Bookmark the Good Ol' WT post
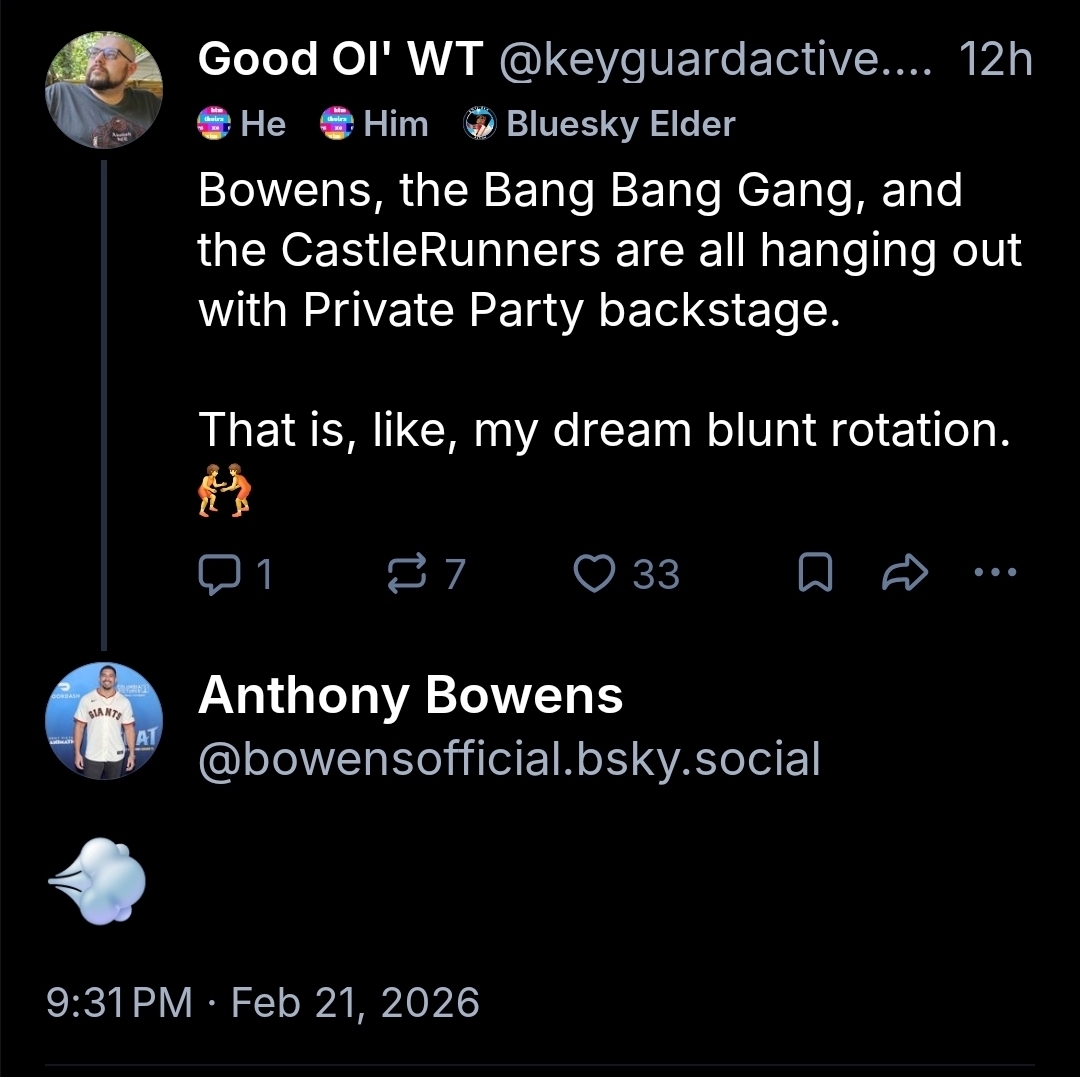 click(x=814, y=573)
